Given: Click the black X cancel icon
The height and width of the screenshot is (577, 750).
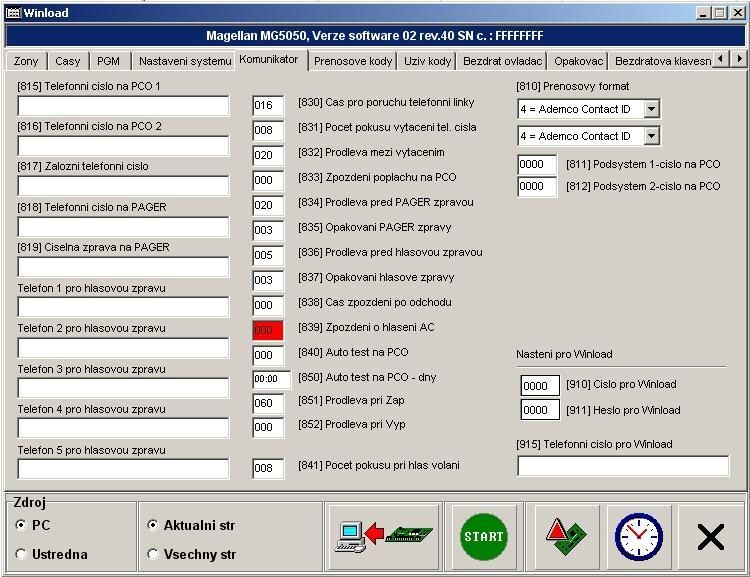Looking at the screenshot, I should [710, 537].
